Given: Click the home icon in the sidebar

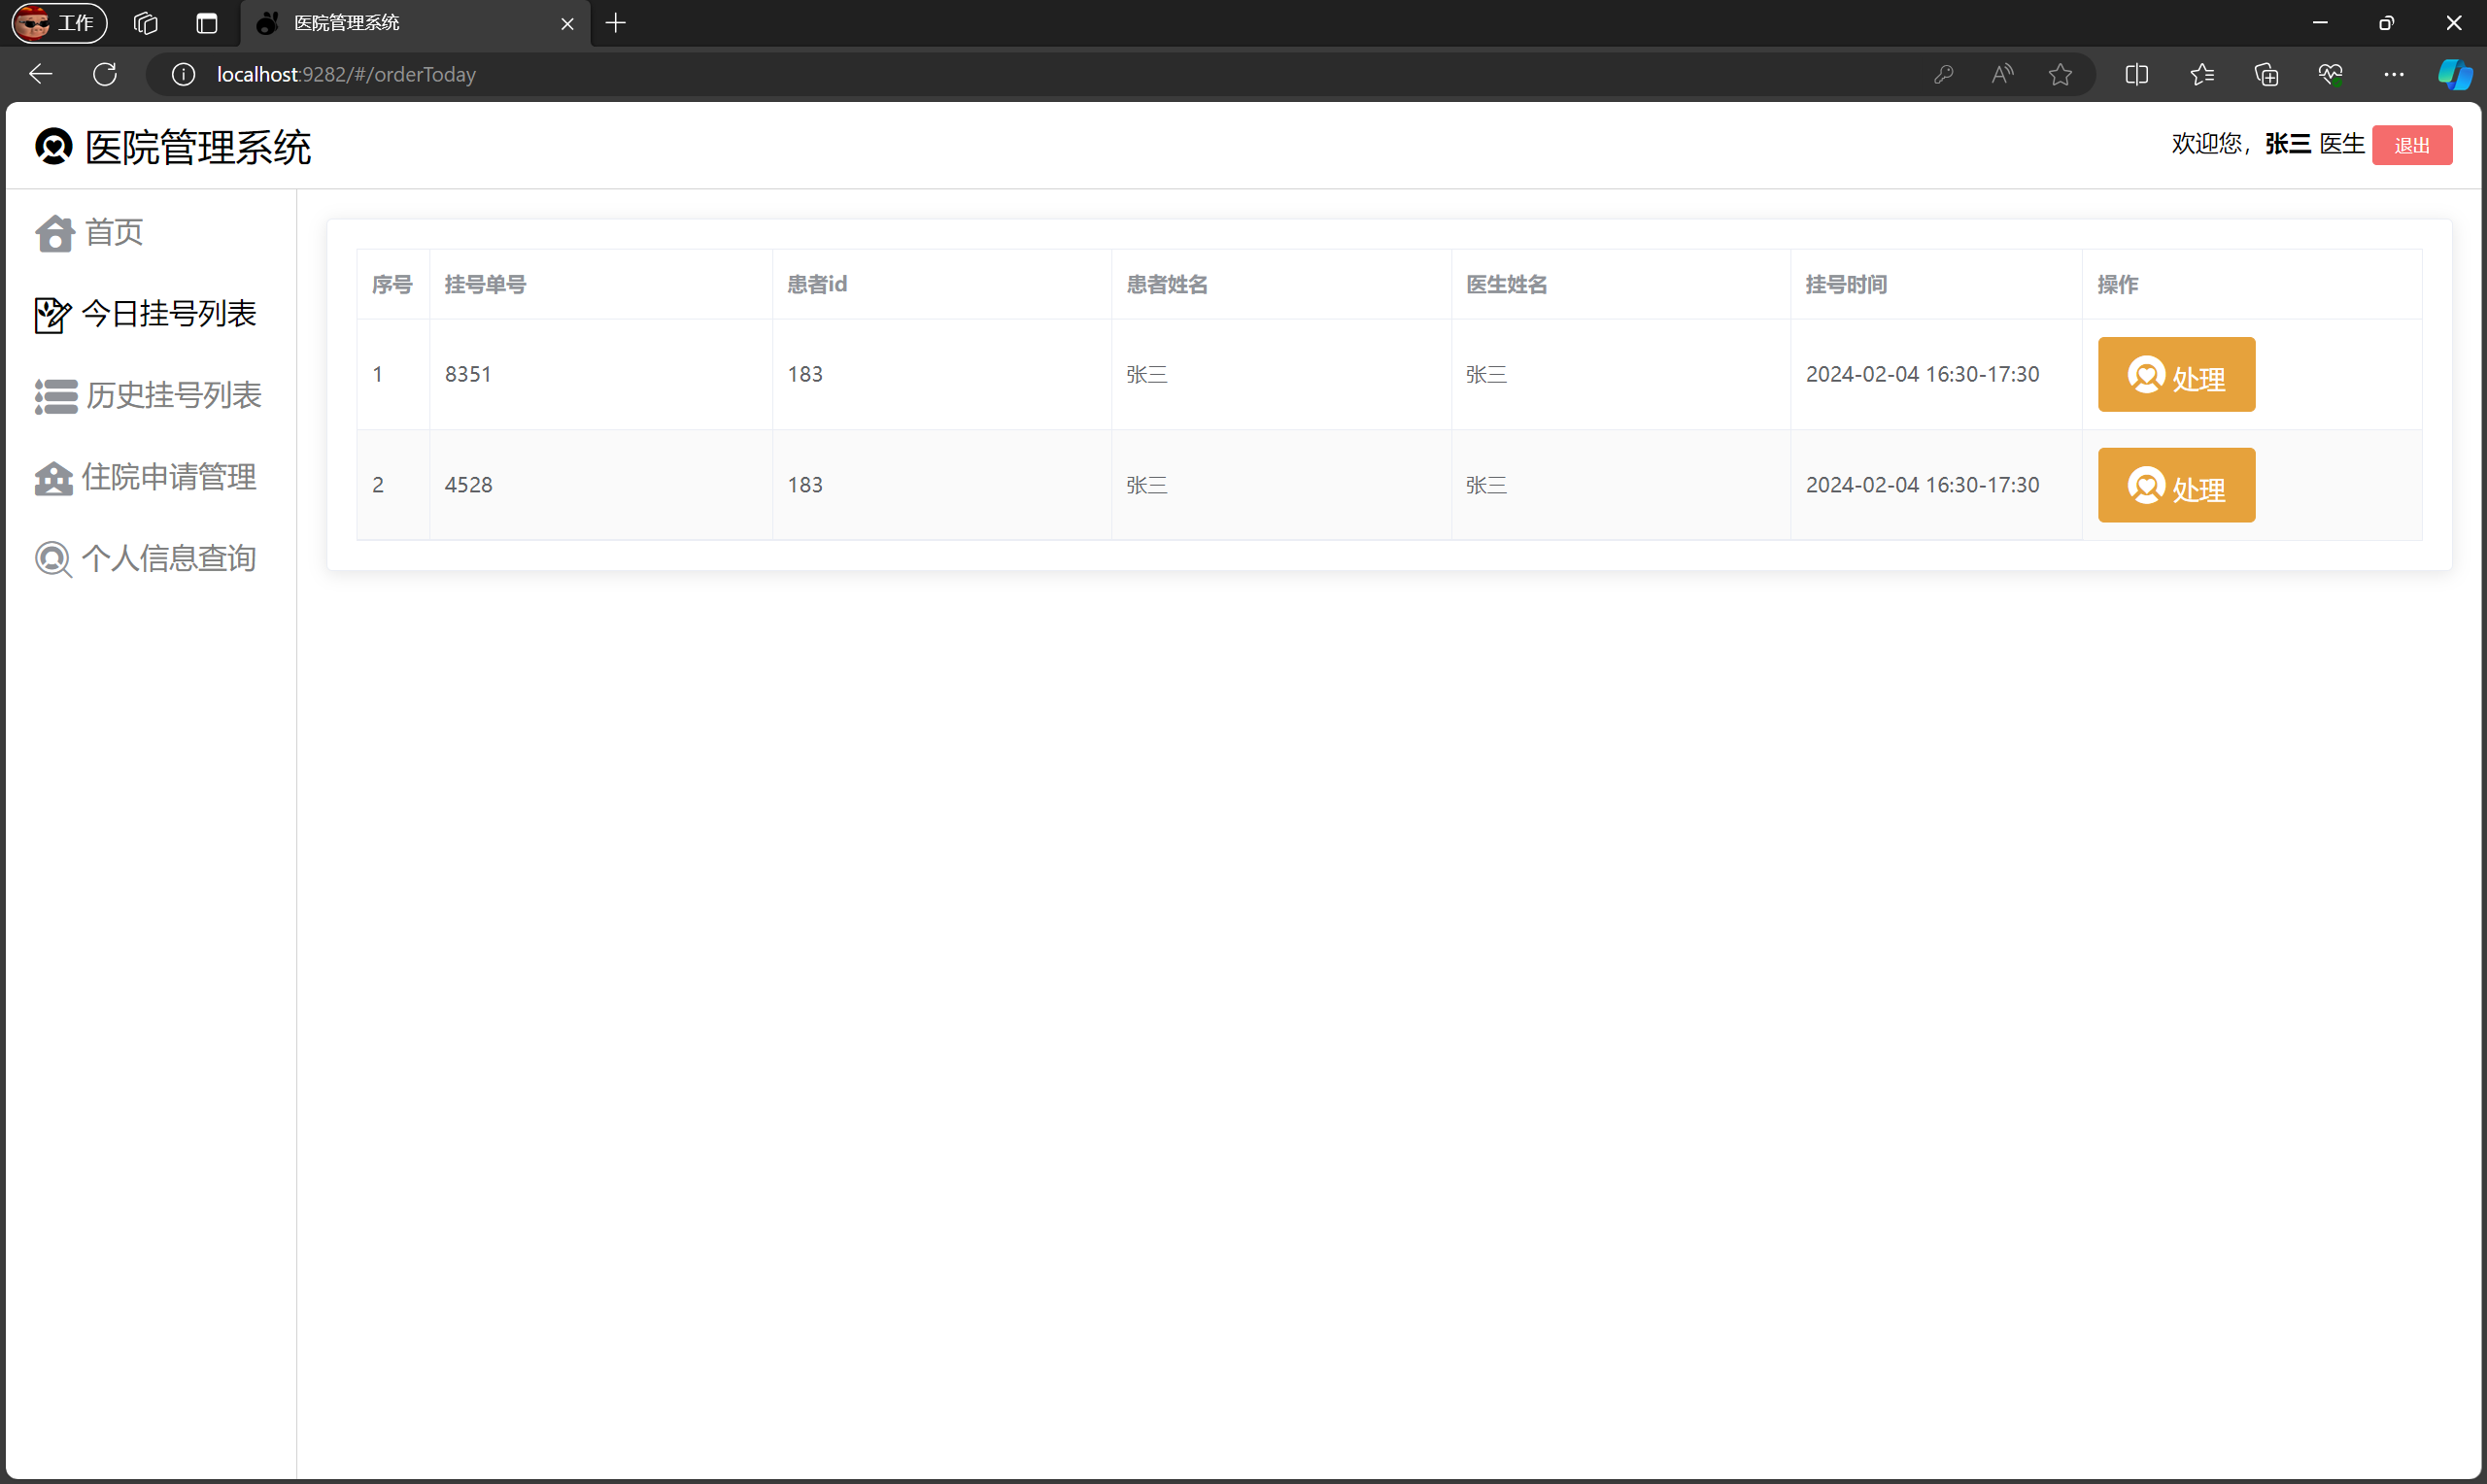Looking at the screenshot, I should pos(54,233).
